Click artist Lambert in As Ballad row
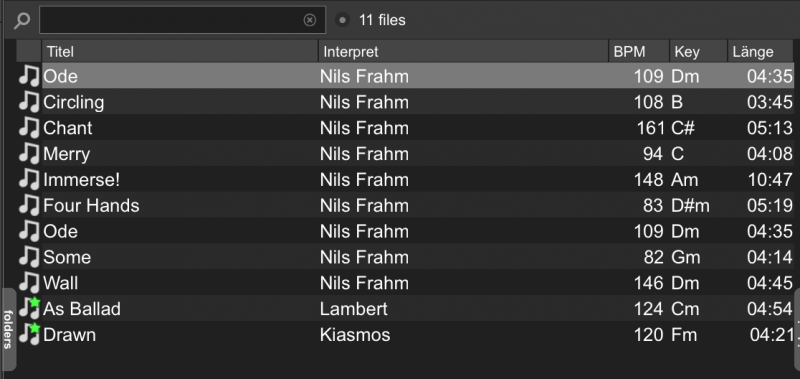The height and width of the screenshot is (379, 800). point(354,309)
